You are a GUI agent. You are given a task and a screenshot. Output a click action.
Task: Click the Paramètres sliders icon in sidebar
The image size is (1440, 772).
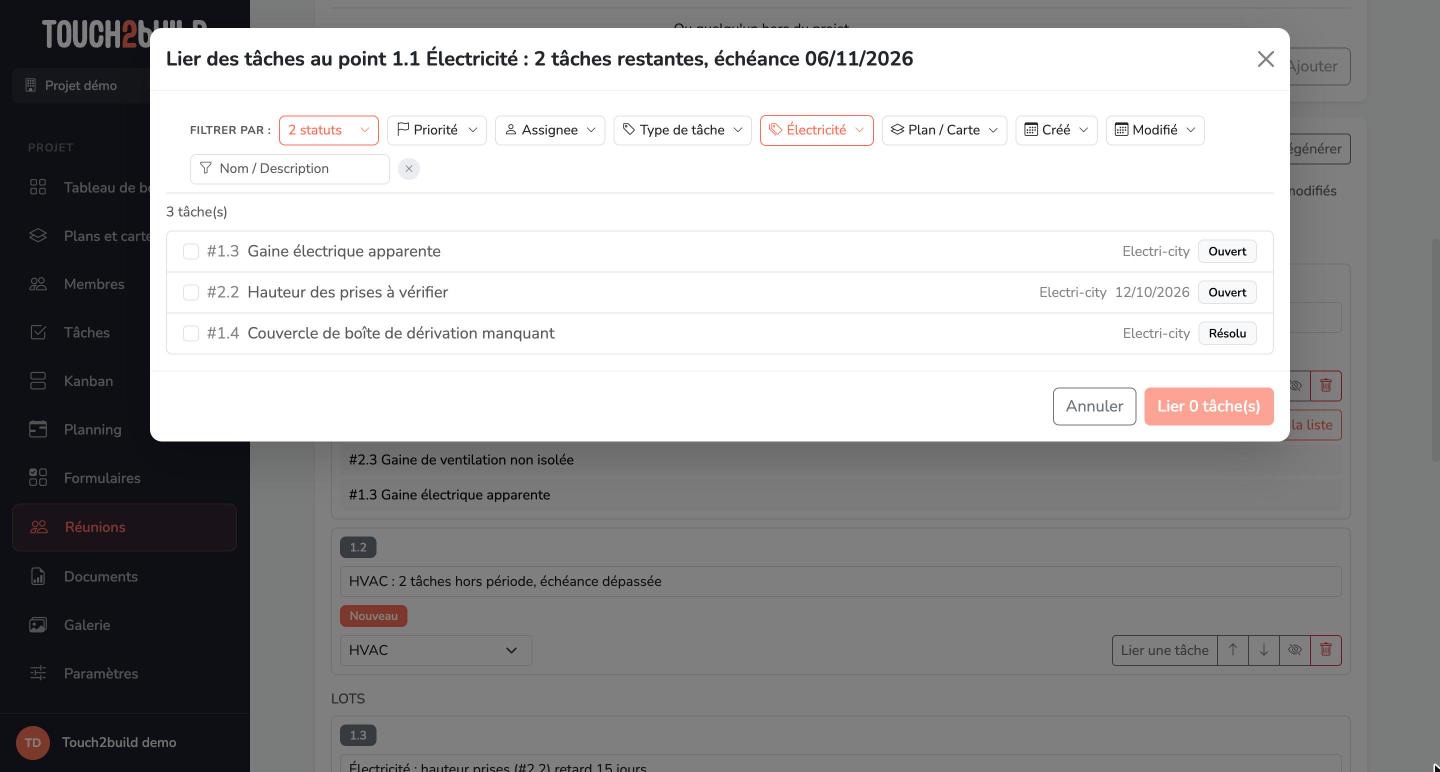click(x=38, y=674)
